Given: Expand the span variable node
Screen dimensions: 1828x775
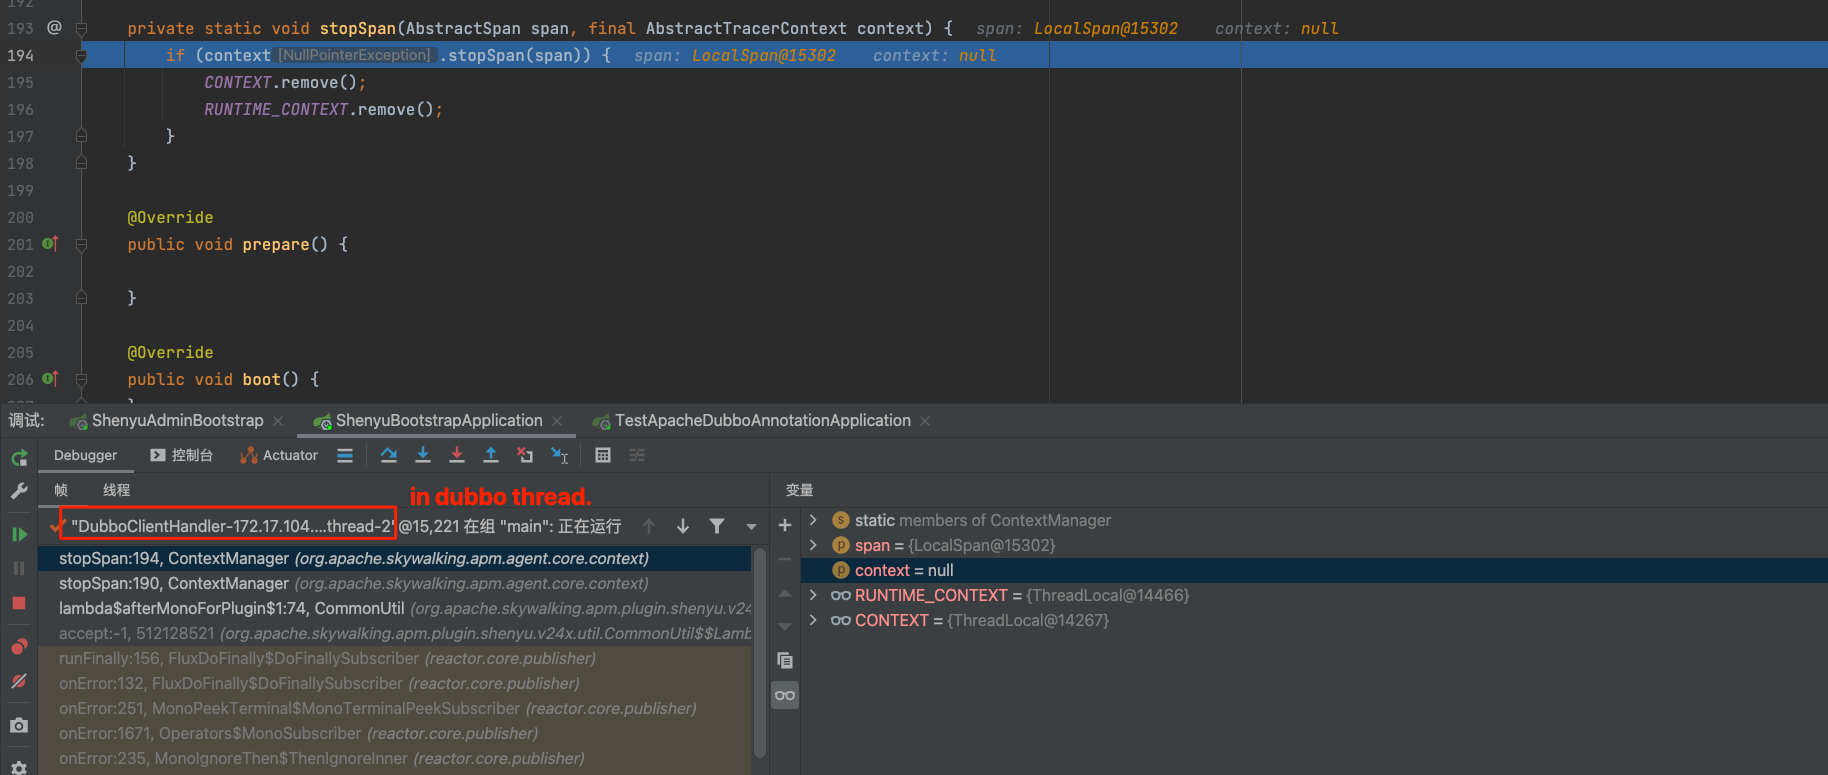Looking at the screenshot, I should (x=813, y=545).
